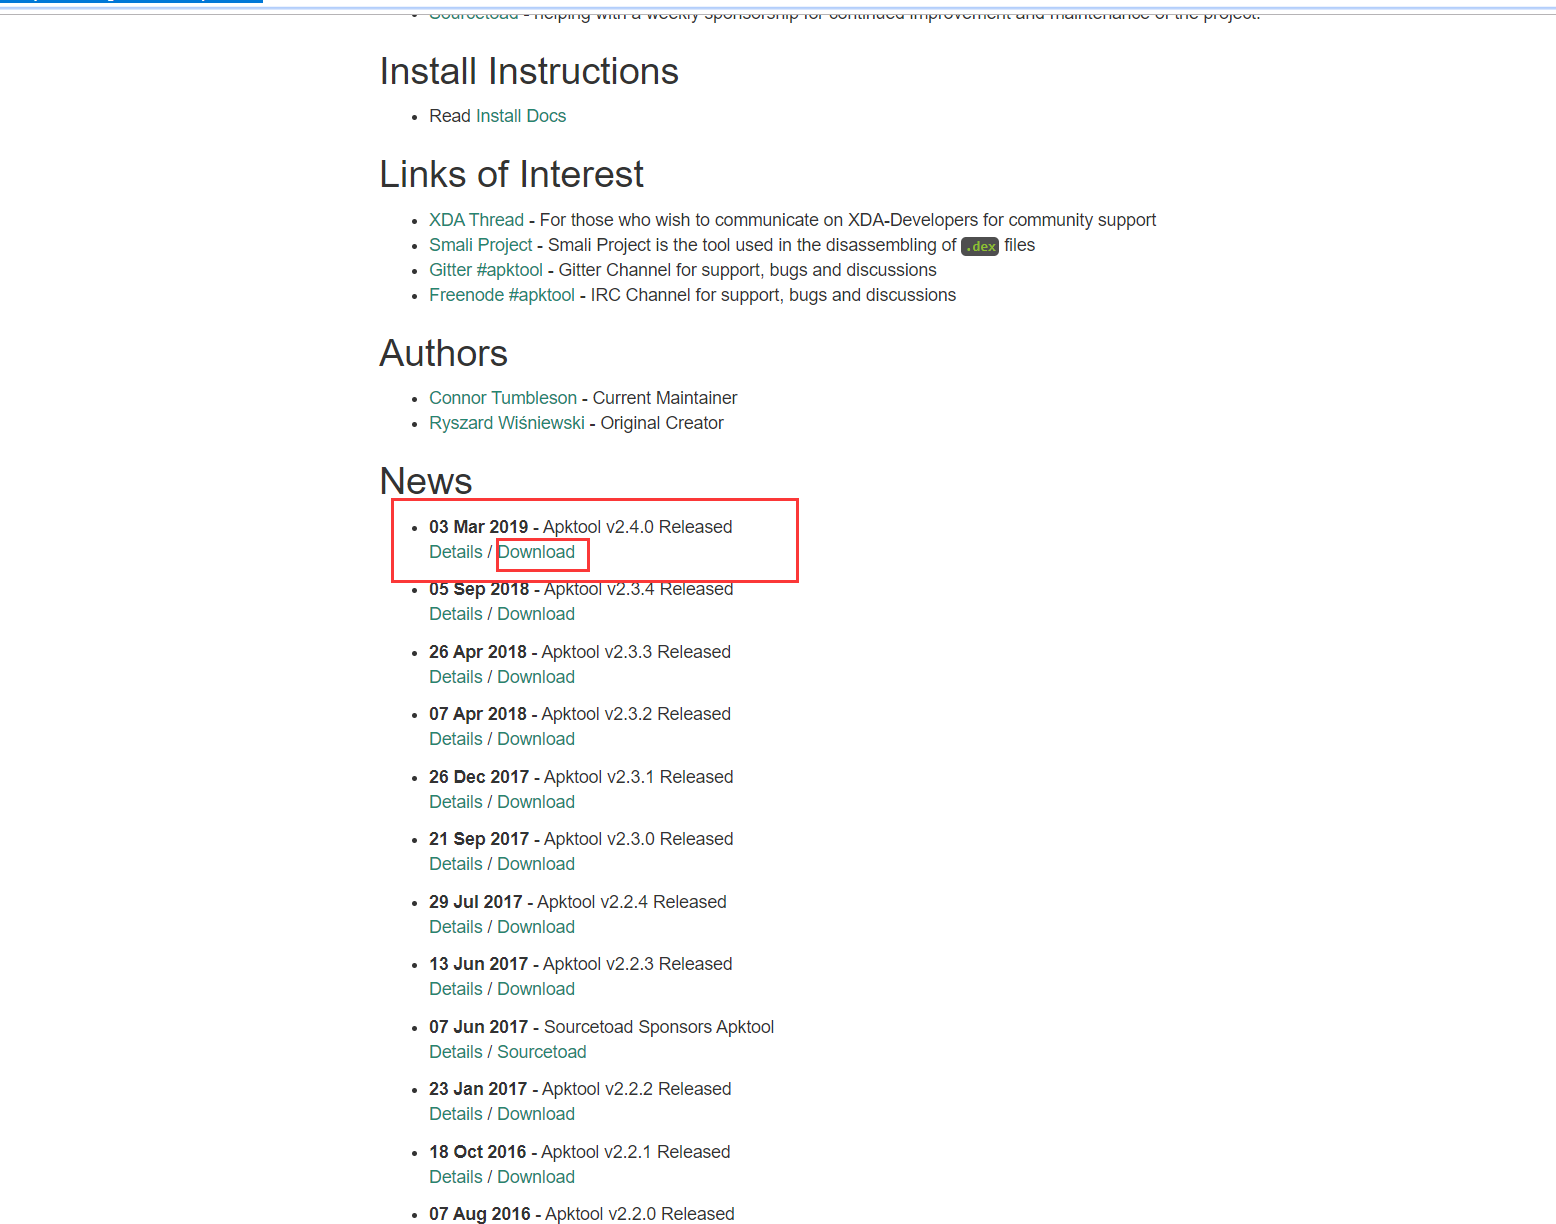Select the text '21 Sep 2017'
The image size is (1556, 1224).
click(479, 839)
